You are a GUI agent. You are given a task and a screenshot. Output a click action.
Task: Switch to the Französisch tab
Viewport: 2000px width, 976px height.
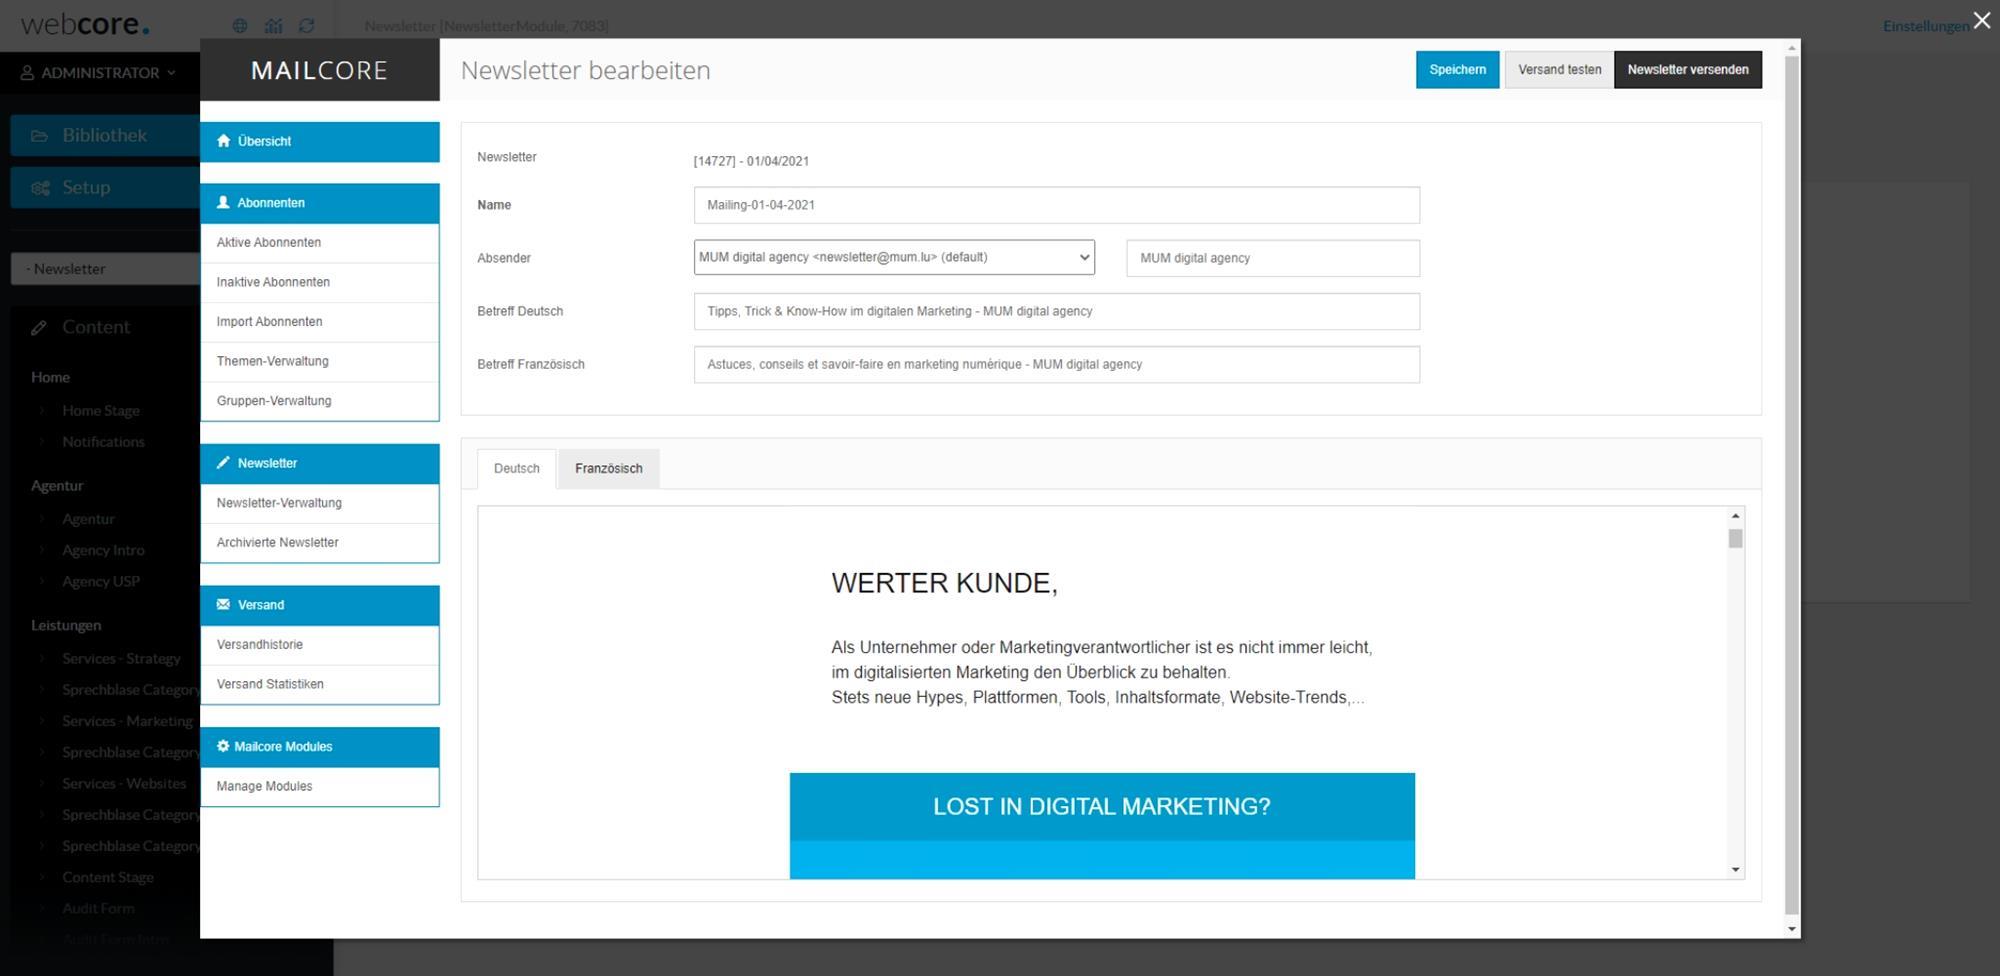(608, 468)
